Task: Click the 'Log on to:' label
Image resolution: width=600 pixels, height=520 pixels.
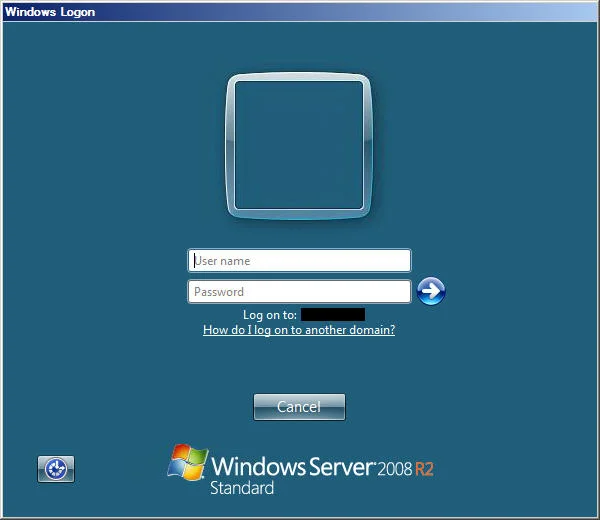Action: pyautogui.click(x=270, y=315)
